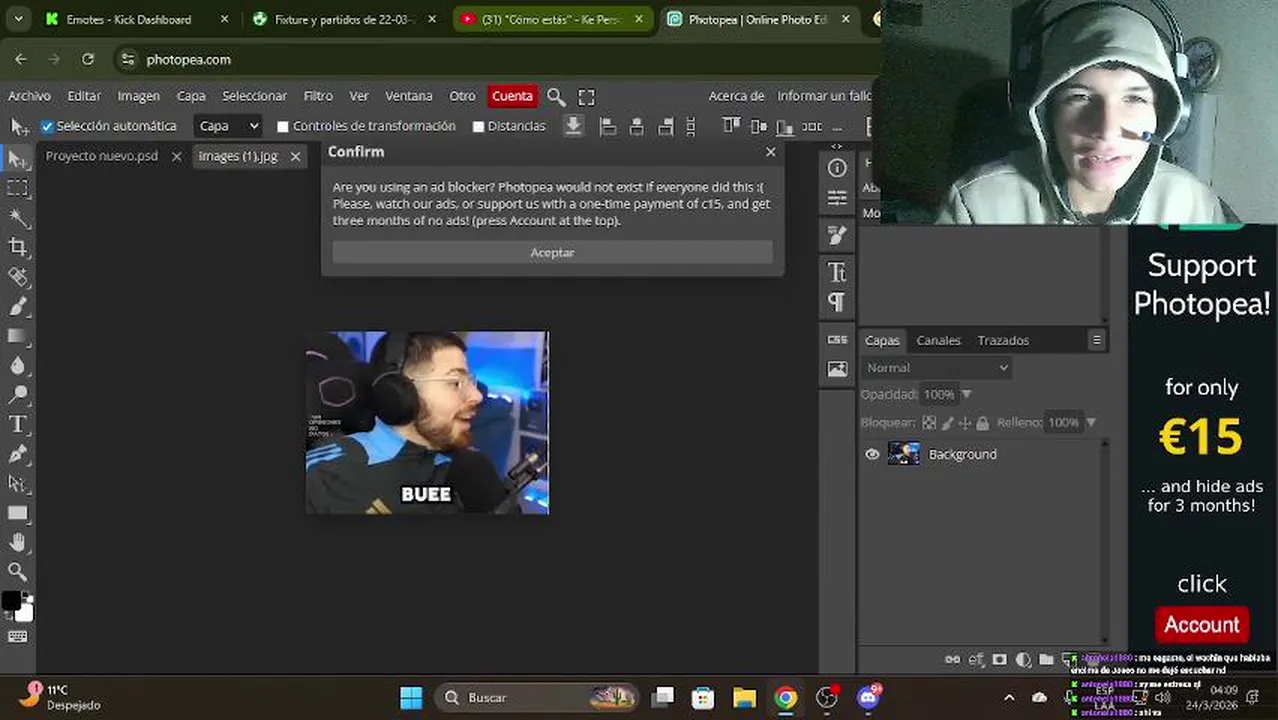Select the Spot Healing tool
Viewport: 1278px width, 720px height.
click(18, 277)
